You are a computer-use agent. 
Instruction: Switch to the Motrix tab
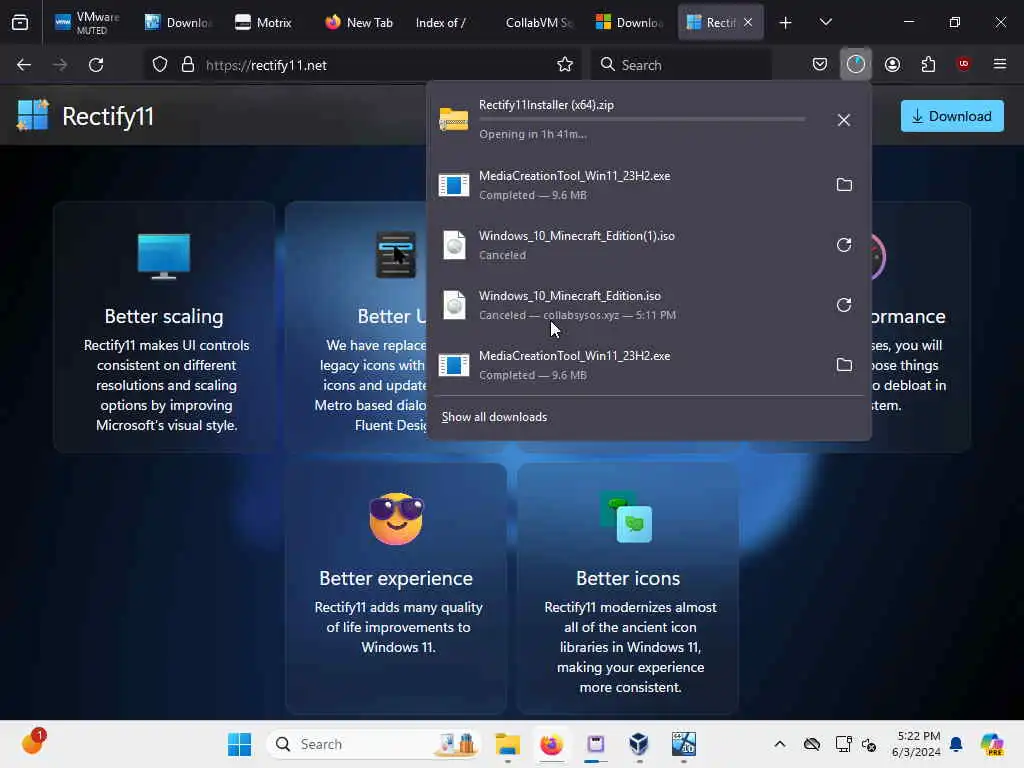point(264,22)
